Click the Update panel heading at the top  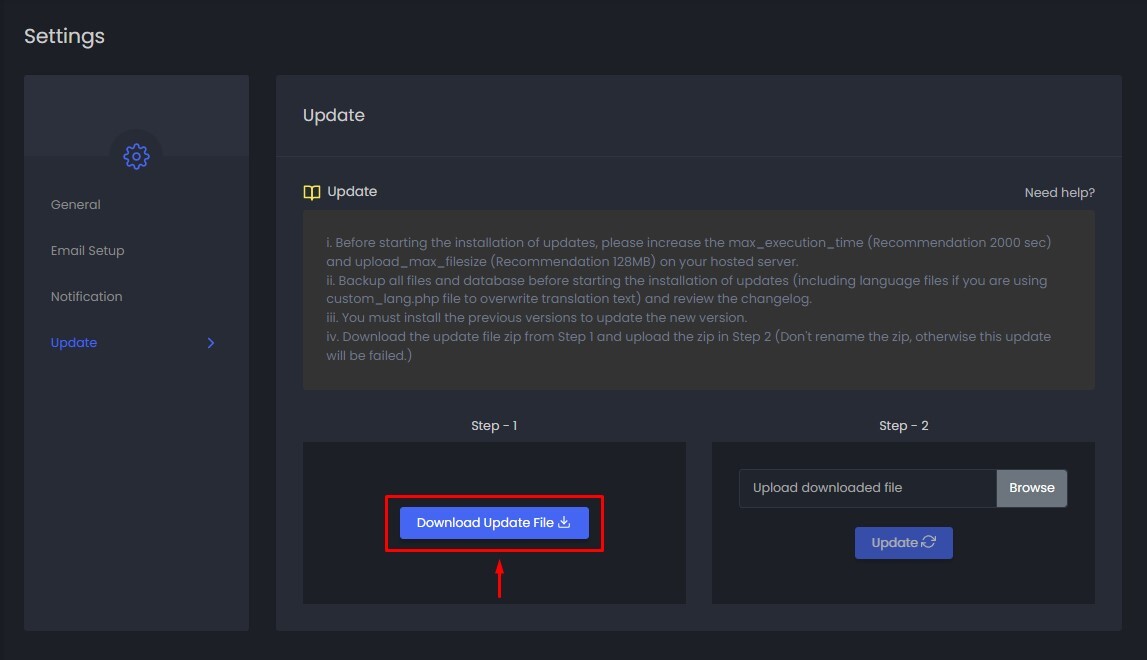point(334,115)
